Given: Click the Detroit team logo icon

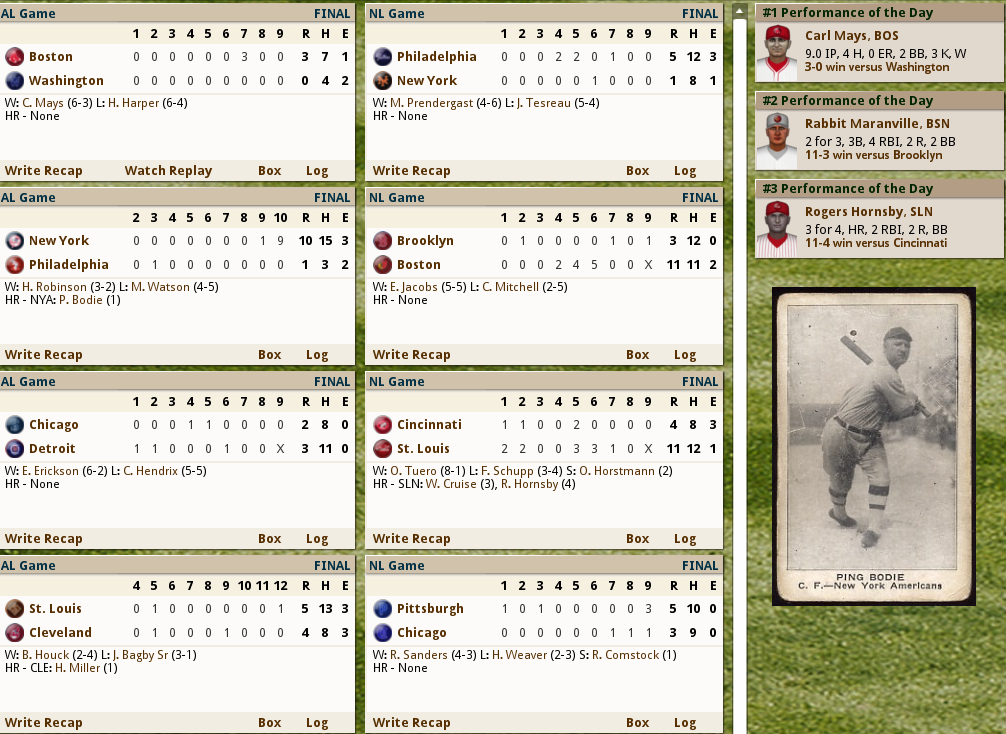Looking at the screenshot, I should click(x=14, y=448).
